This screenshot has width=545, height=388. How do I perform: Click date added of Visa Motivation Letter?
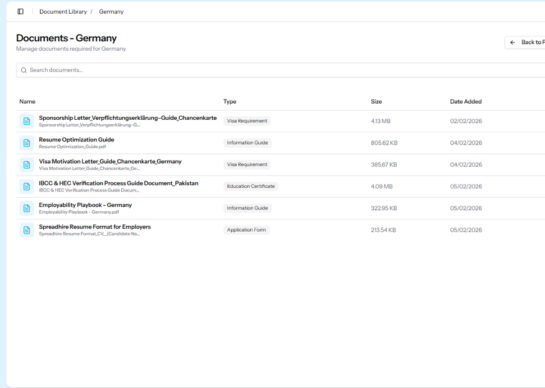pos(466,165)
